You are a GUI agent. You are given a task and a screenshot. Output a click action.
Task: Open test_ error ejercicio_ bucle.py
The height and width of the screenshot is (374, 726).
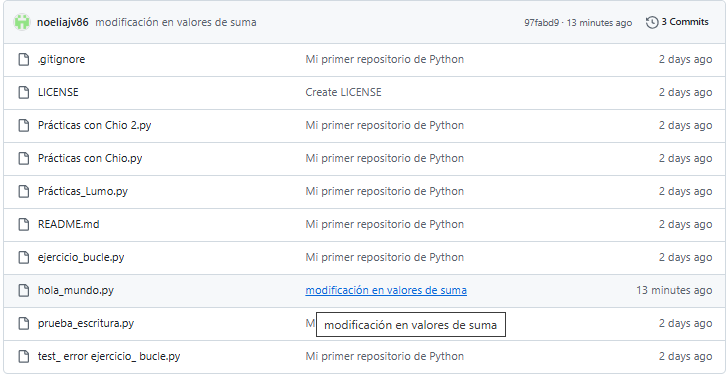click(x=109, y=356)
